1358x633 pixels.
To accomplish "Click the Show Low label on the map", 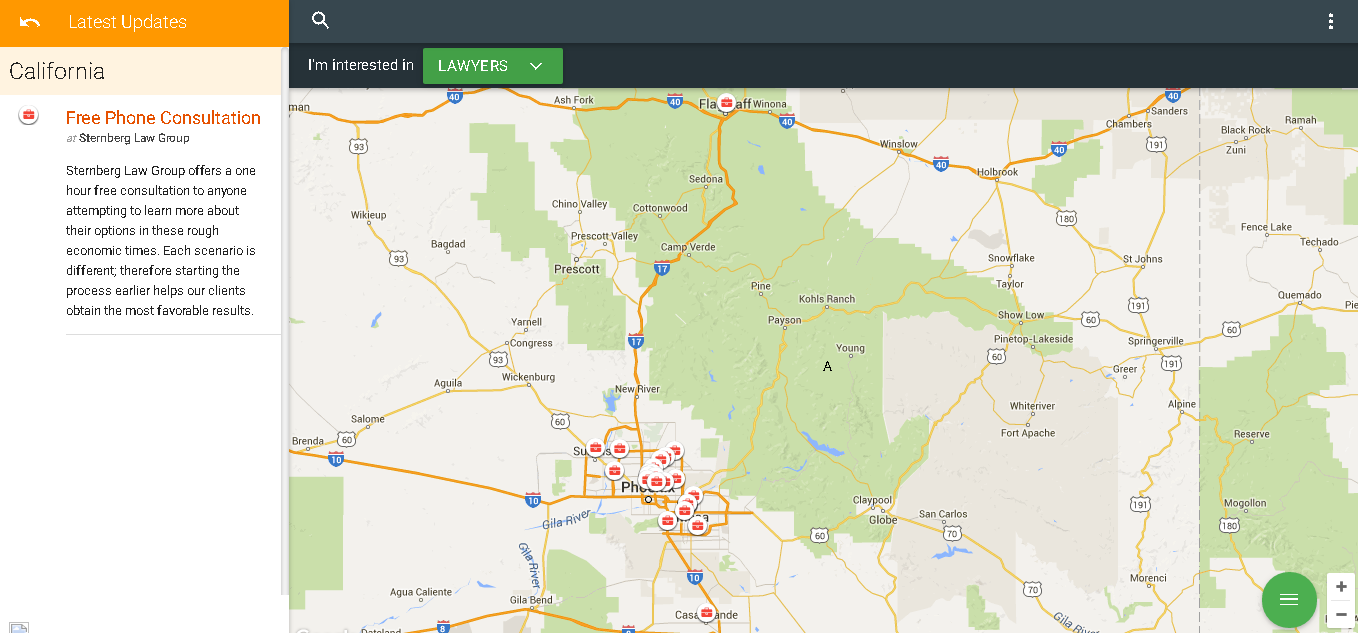I will (x=1021, y=315).
